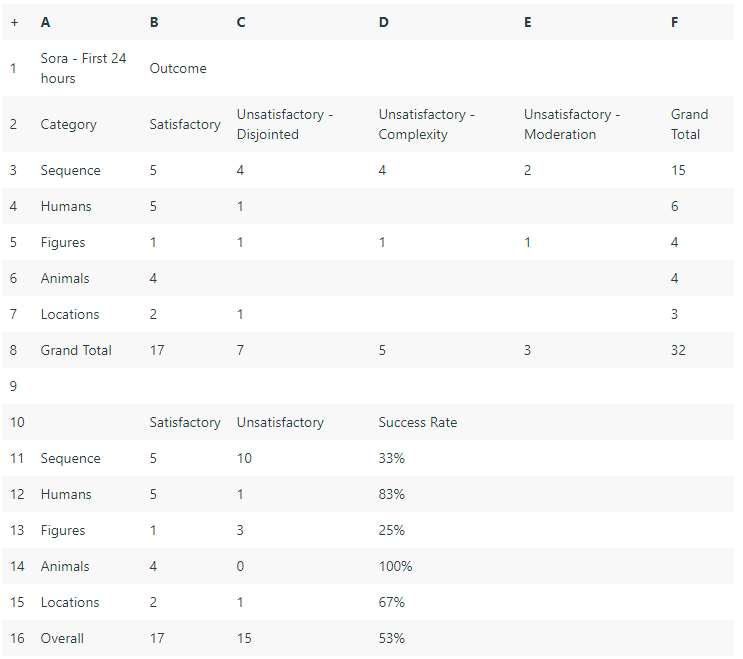The height and width of the screenshot is (659, 743).
Task: Click the Locations label in row 7
Action: (70, 314)
